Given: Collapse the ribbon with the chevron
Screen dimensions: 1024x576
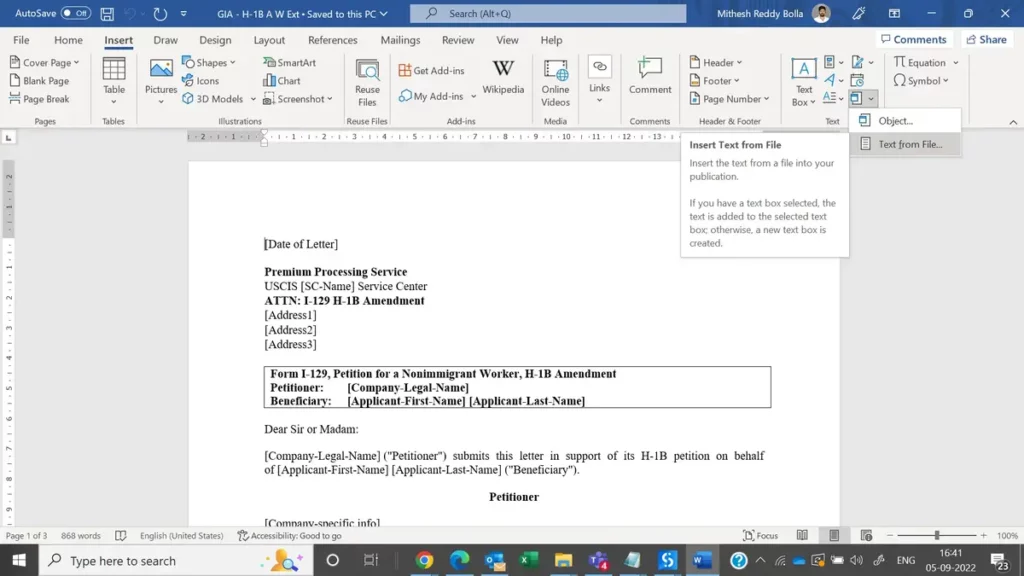Looking at the screenshot, I should click(1013, 122).
